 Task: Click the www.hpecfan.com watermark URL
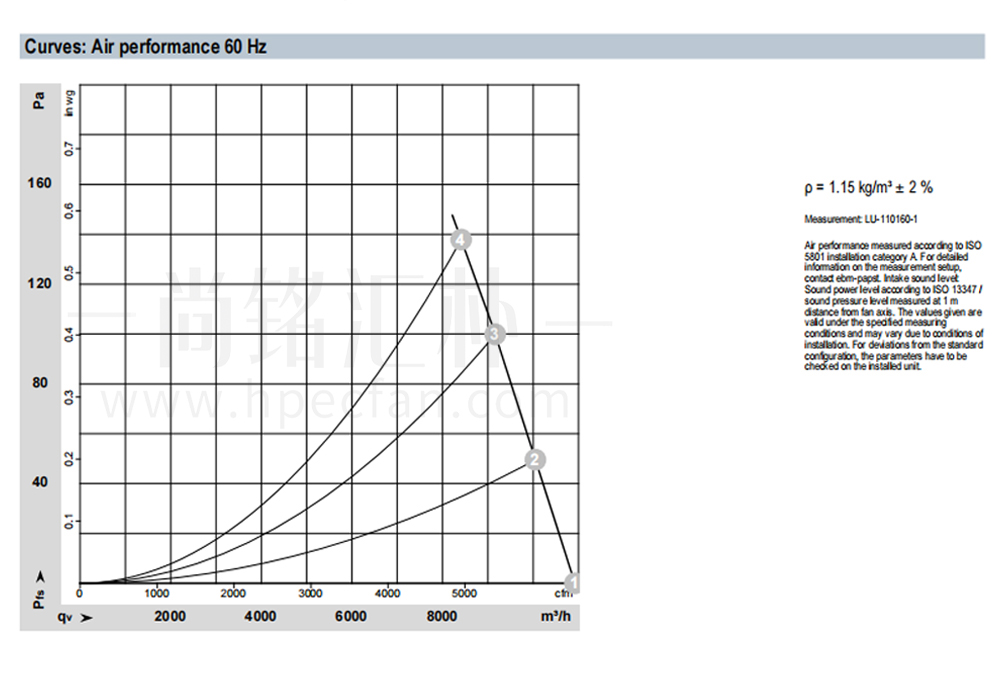[338, 403]
